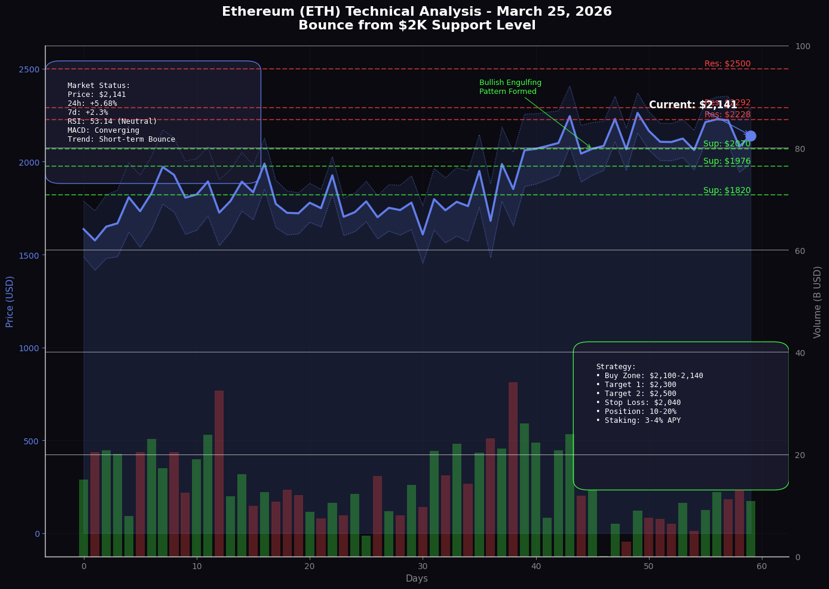Click the Sup: $1820 support label

(x=727, y=190)
